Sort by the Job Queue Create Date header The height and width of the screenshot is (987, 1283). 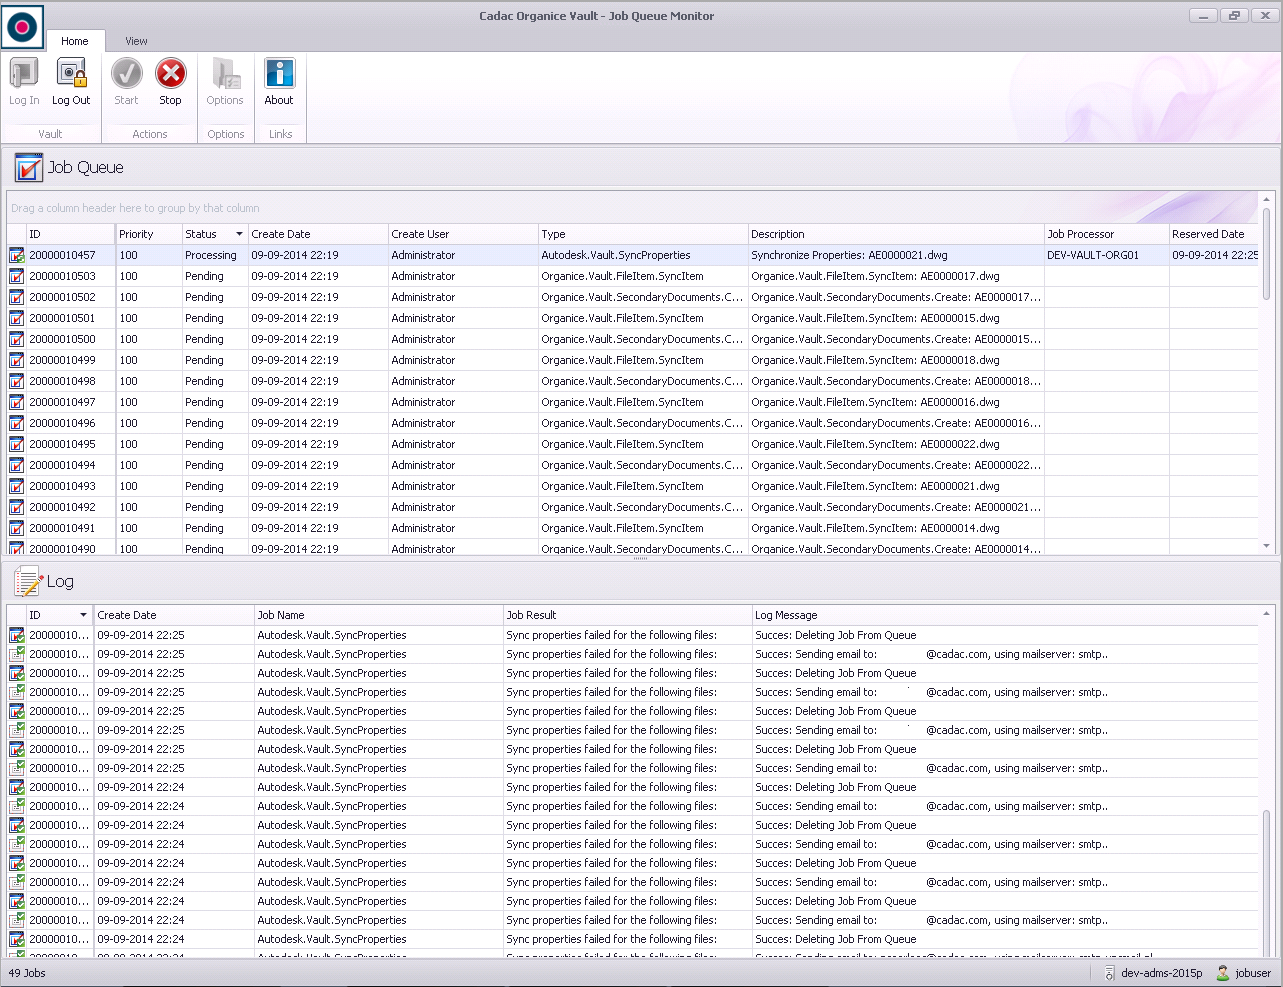click(x=318, y=234)
